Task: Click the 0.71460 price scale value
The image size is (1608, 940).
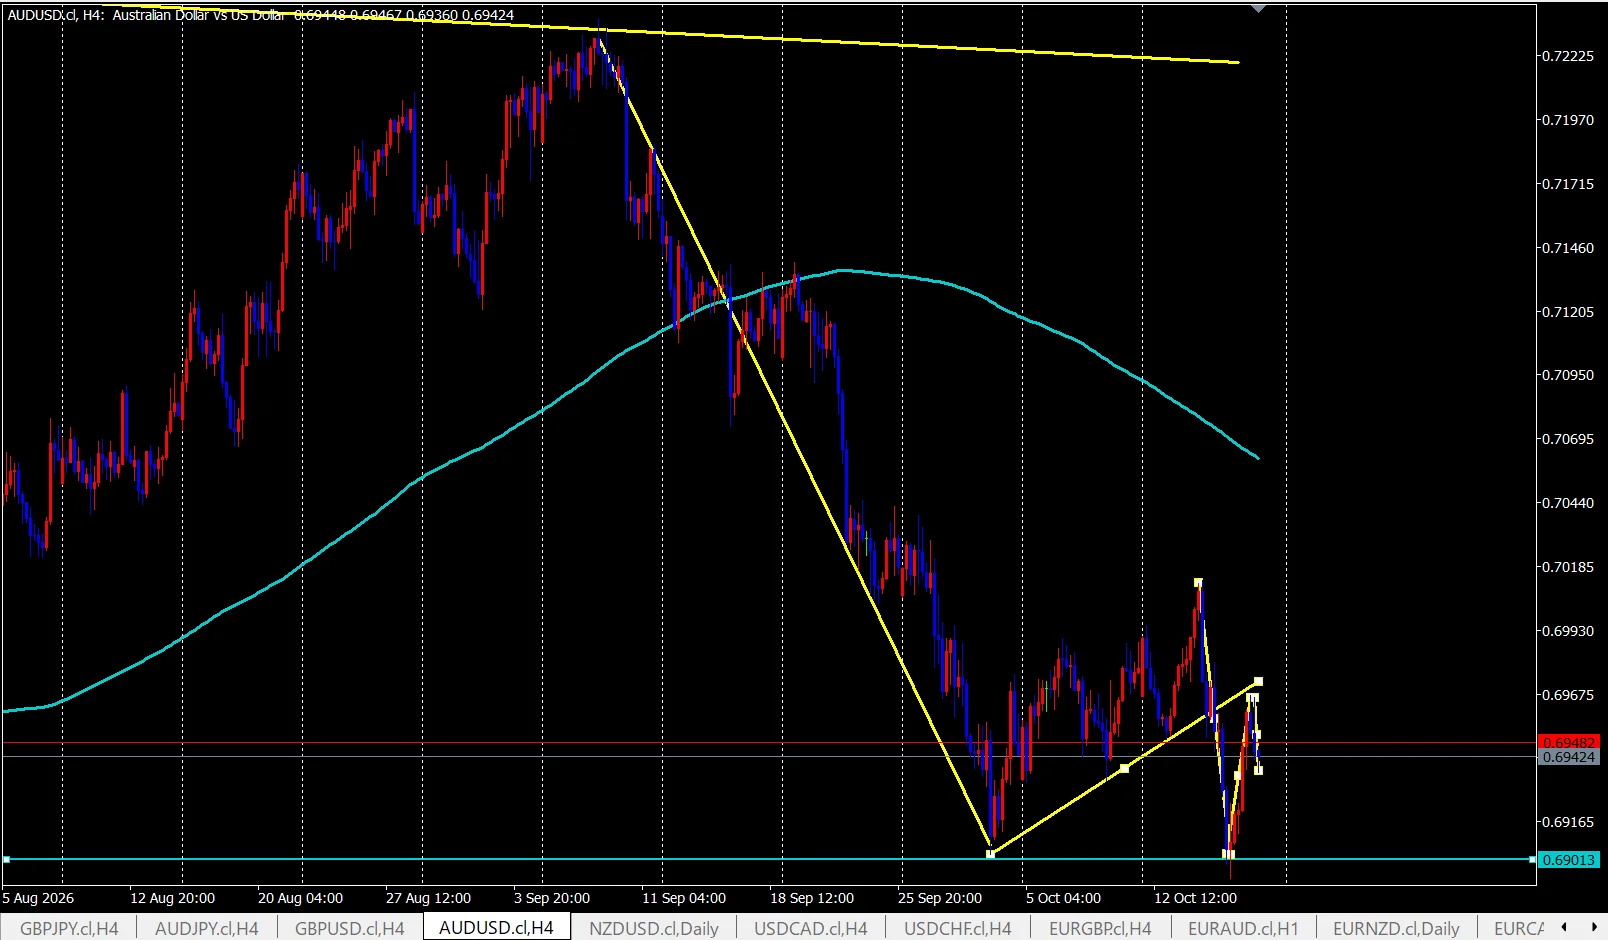Action: click(x=1567, y=248)
